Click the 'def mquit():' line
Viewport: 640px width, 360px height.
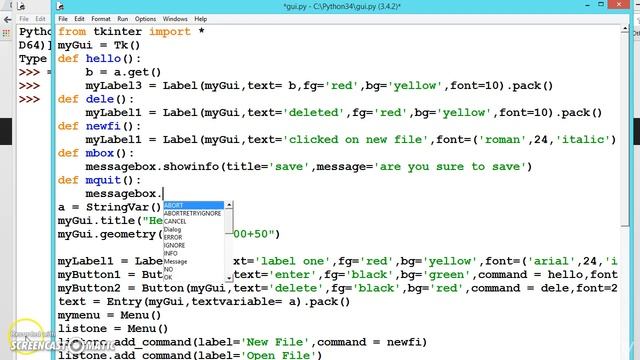(99, 180)
